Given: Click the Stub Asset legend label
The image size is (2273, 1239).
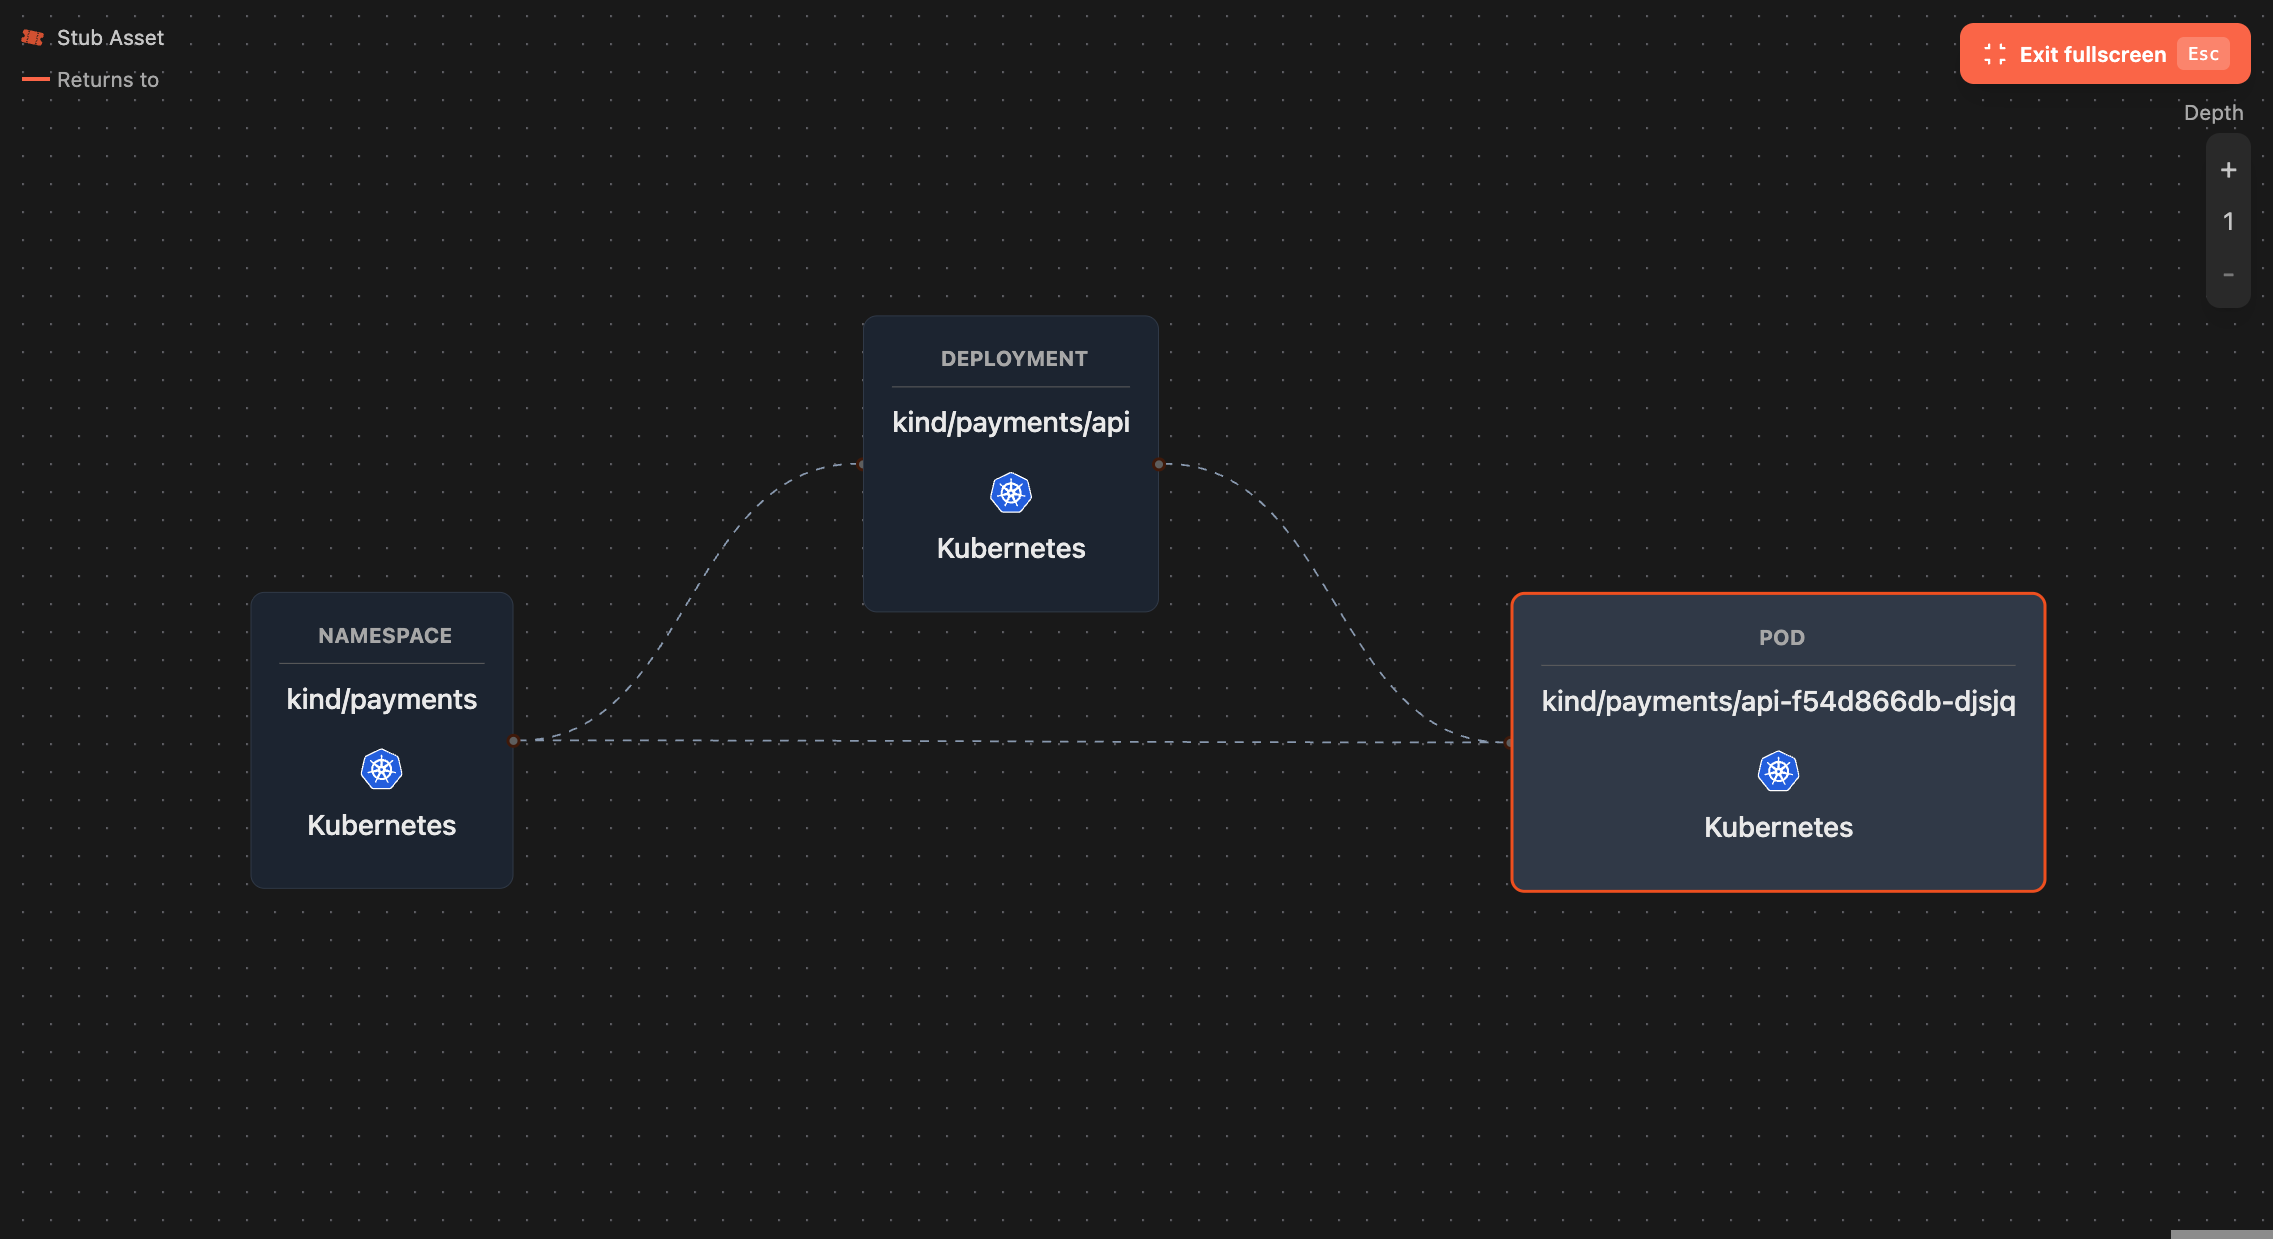Looking at the screenshot, I should pyautogui.click(x=110, y=38).
